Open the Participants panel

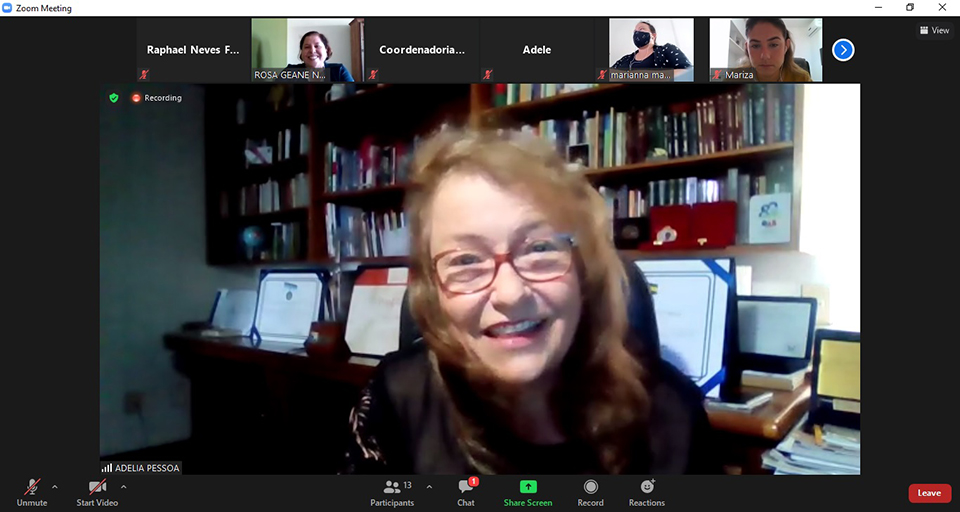point(391,491)
